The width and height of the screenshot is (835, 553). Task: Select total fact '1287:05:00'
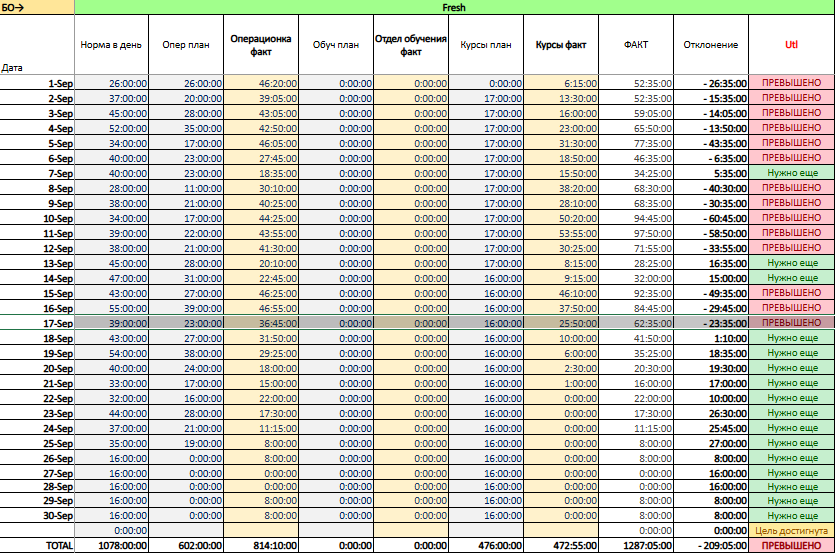tap(636, 546)
